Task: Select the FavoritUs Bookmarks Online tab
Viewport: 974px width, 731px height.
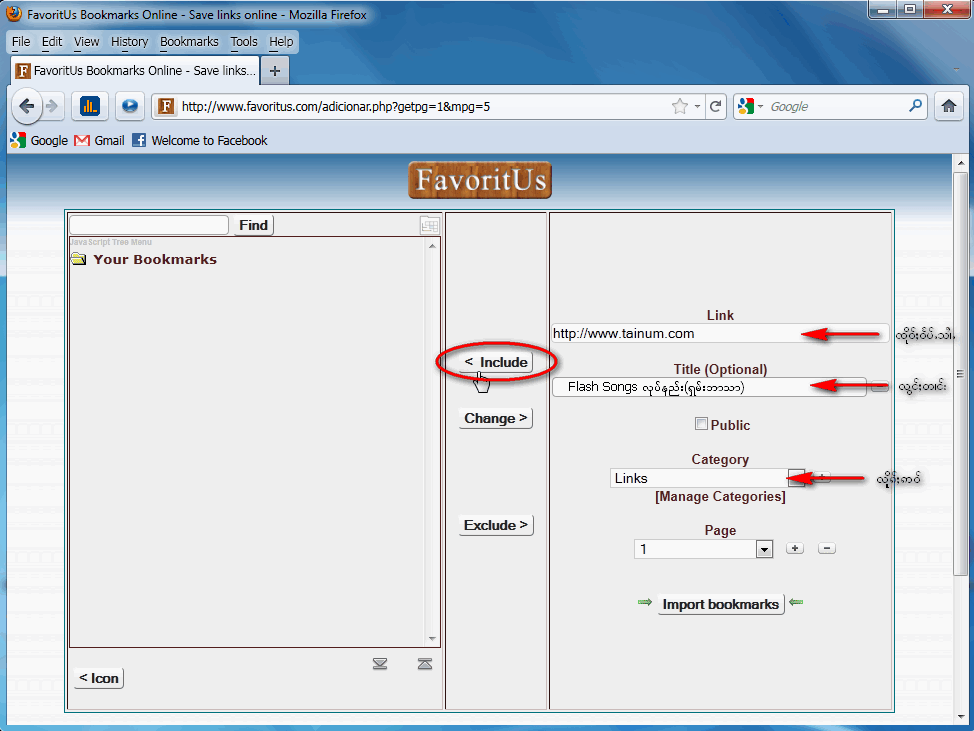Action: (135, 71)
